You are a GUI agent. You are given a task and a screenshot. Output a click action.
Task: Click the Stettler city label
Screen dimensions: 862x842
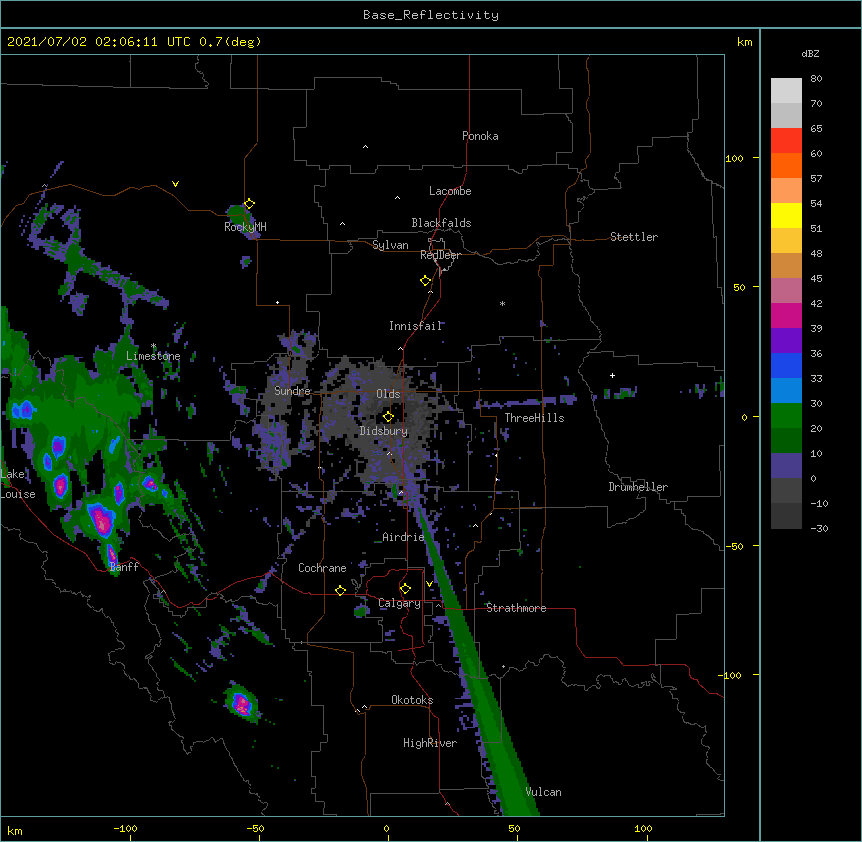point(634,237)
